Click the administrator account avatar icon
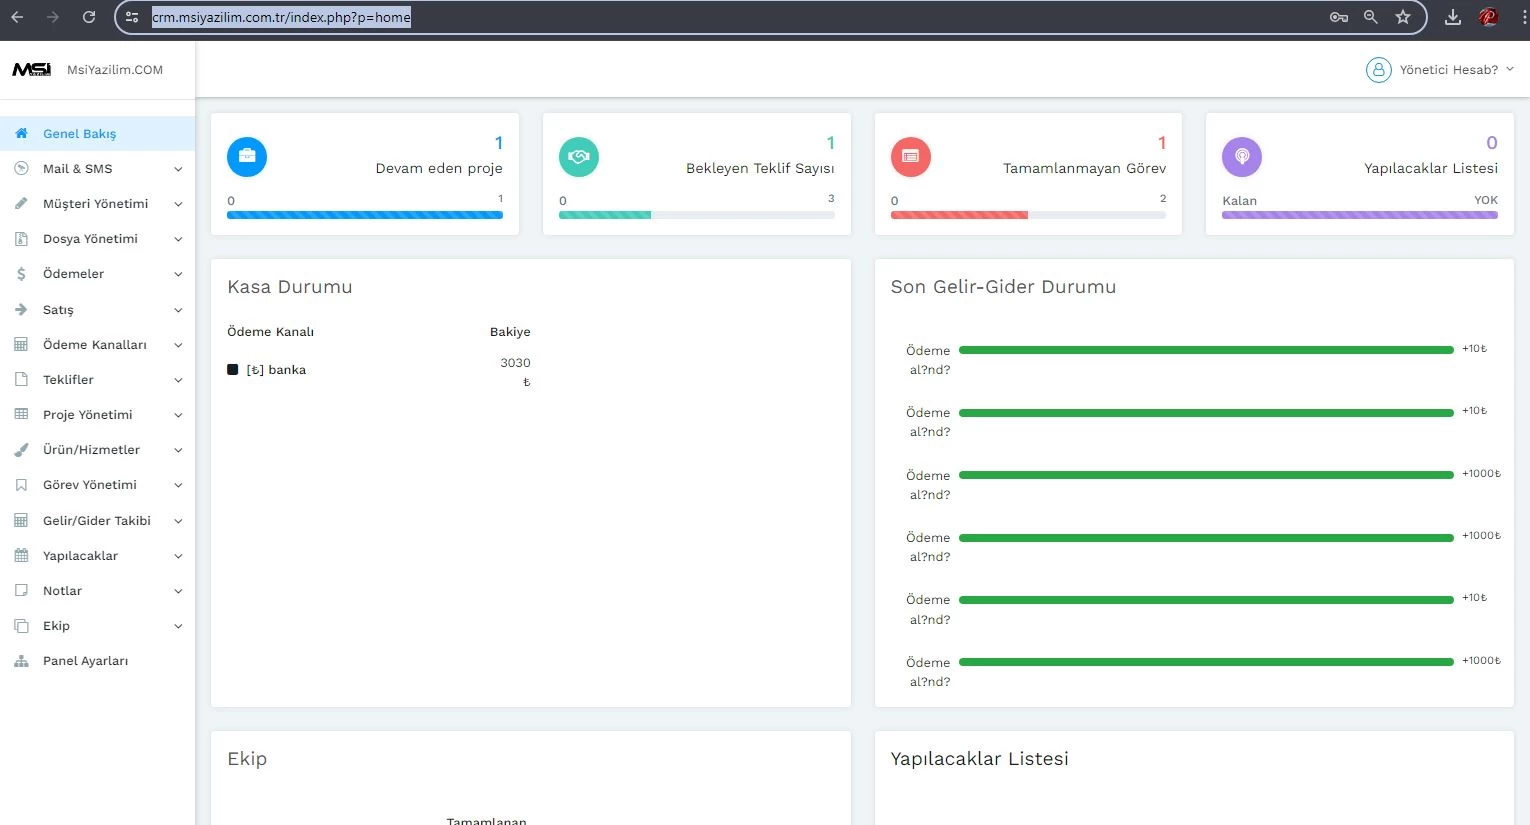Image resolution: width=1530 pixels, height=825 pixels. click(1378, 70)
